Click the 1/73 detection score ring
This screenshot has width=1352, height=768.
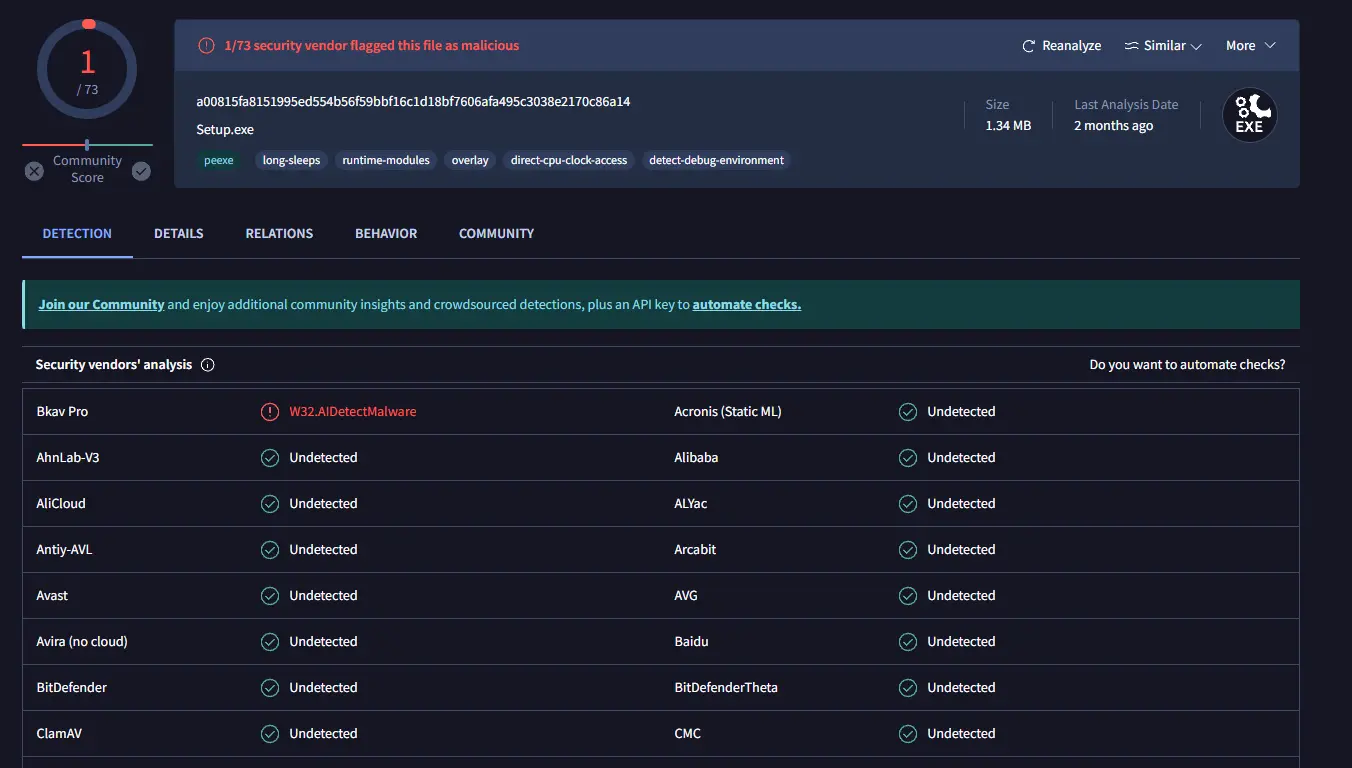pyautogui.click(x=87, y=70)
